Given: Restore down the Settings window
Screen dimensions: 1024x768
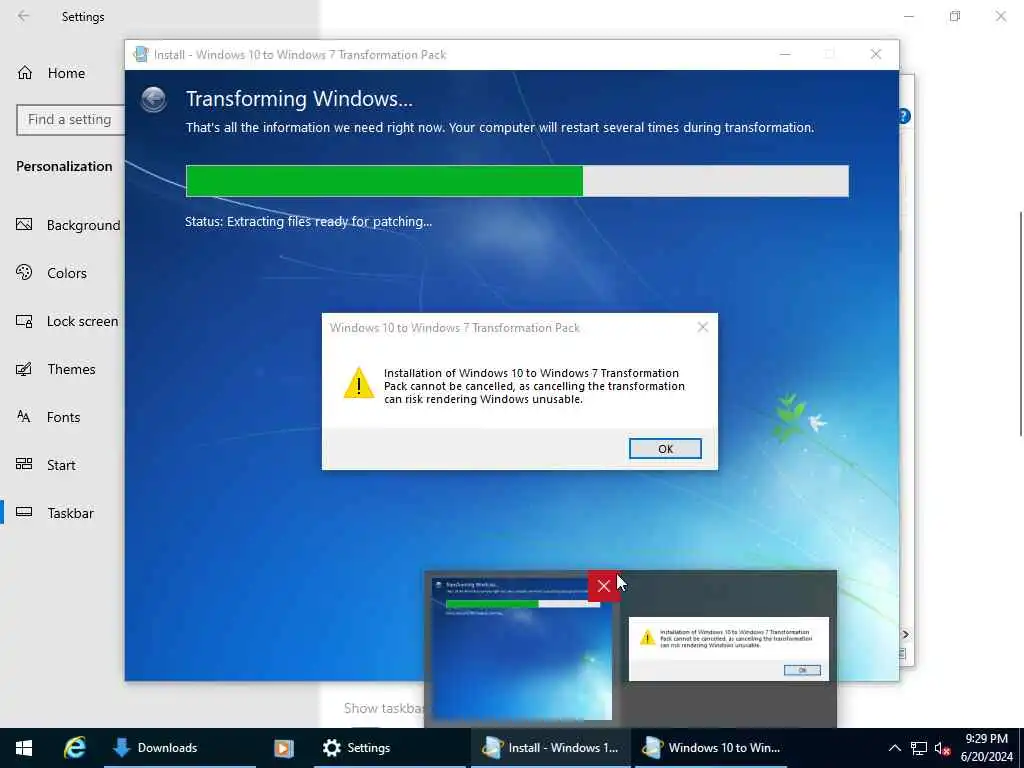Looking at the screenshot, I should pyautogui.click(x=955, y=16).
